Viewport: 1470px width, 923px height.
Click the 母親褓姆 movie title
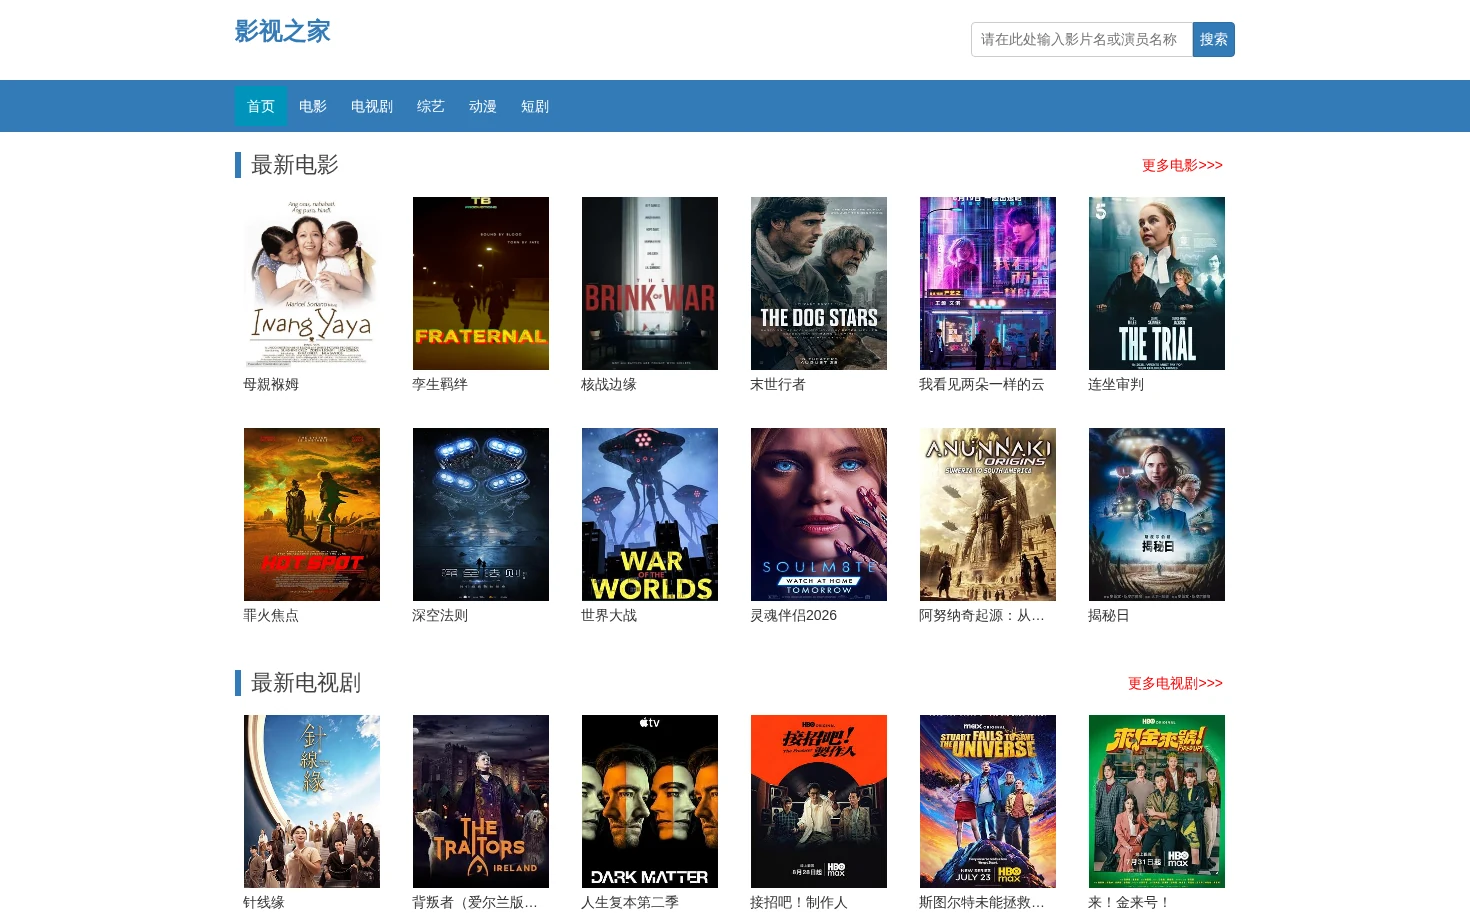coord(271,384)
